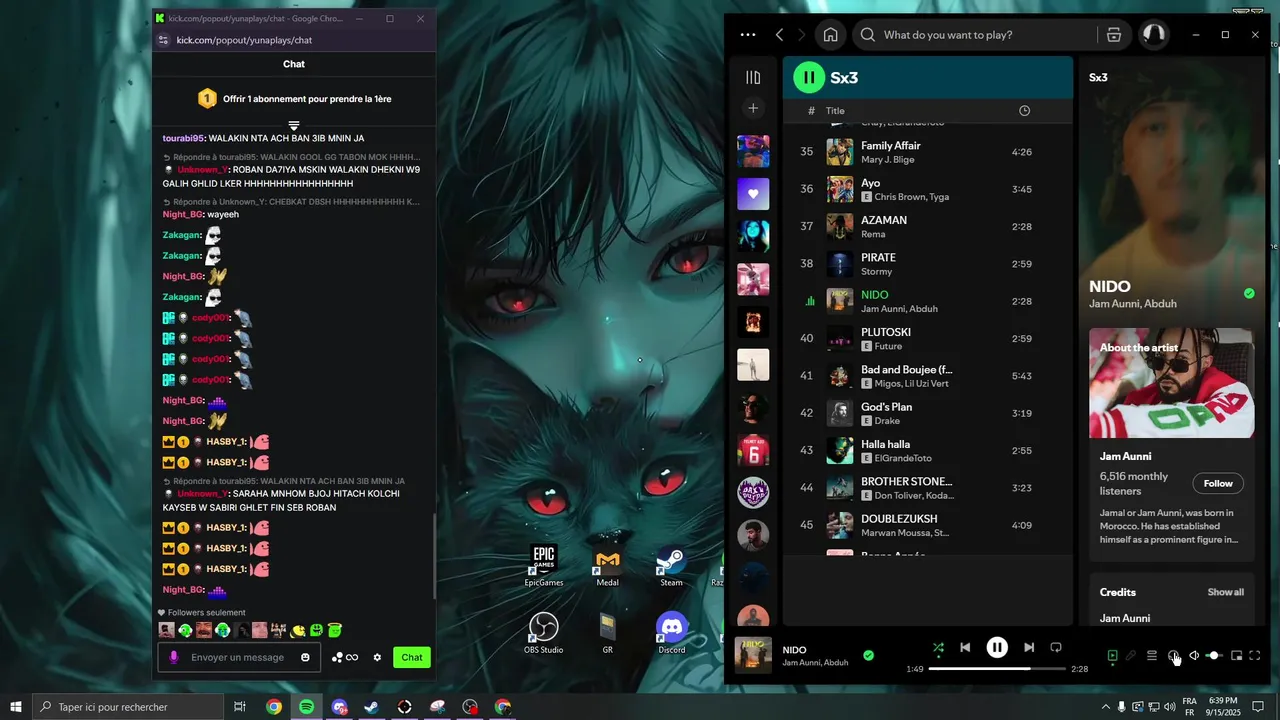Open the Spotify profile avatar menu
Image resolution: width=1280 pixels, height=720 pixels.
[x=1154, y=35]
